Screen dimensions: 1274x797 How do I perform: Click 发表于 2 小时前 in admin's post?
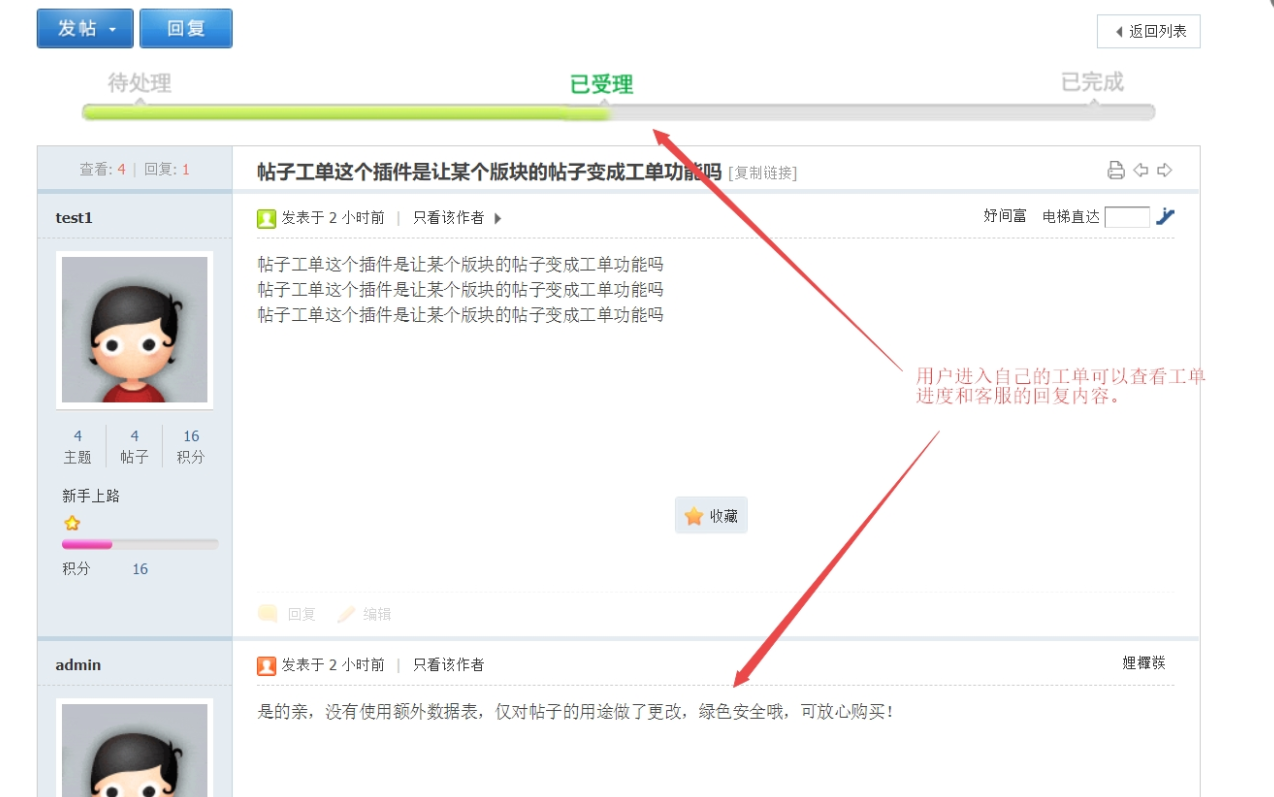[333, 665]
